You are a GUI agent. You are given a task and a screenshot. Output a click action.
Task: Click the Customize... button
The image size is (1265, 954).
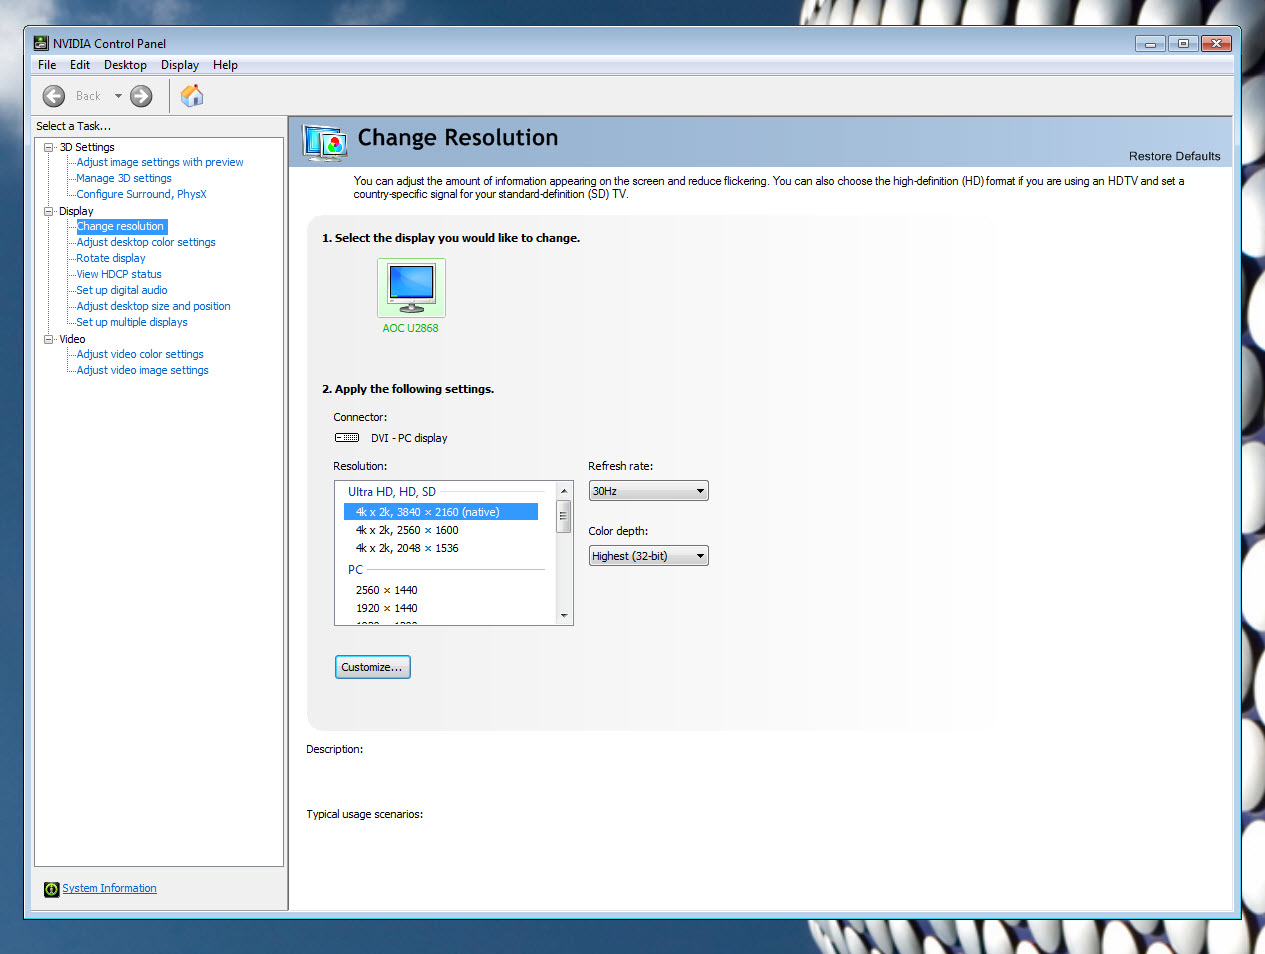(x=372, y=667)
